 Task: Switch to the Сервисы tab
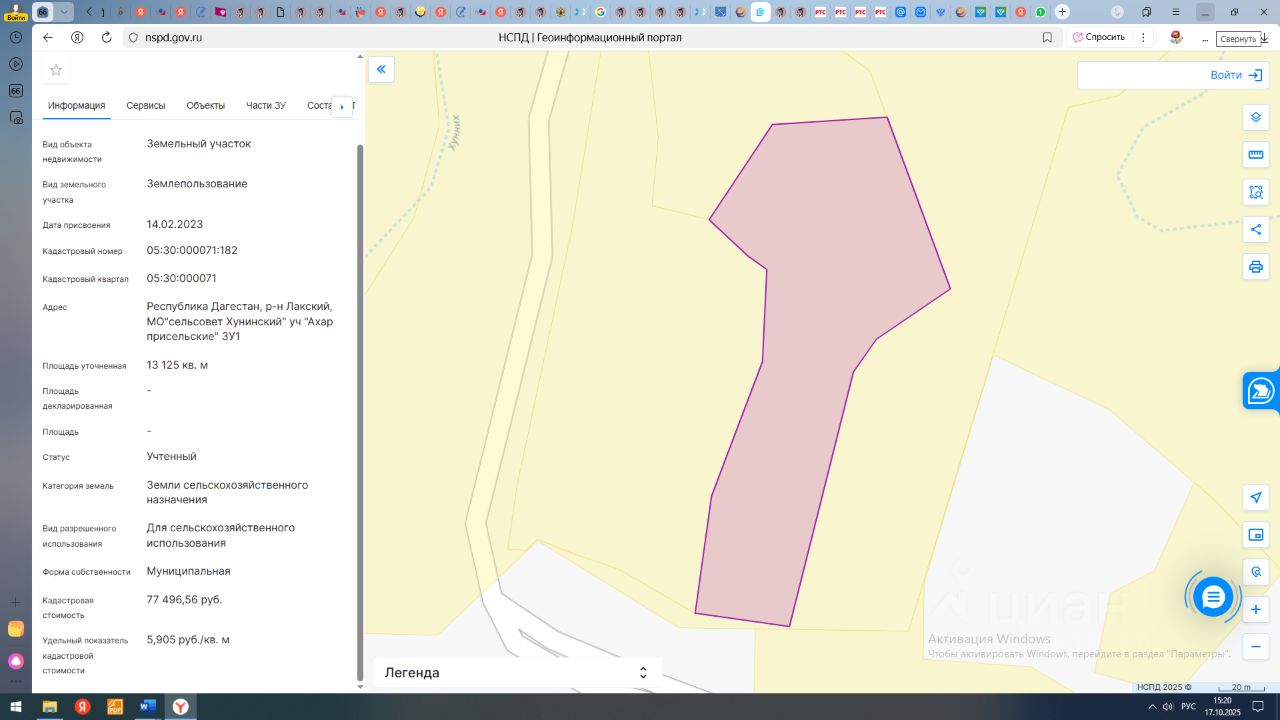coord(146,106)
